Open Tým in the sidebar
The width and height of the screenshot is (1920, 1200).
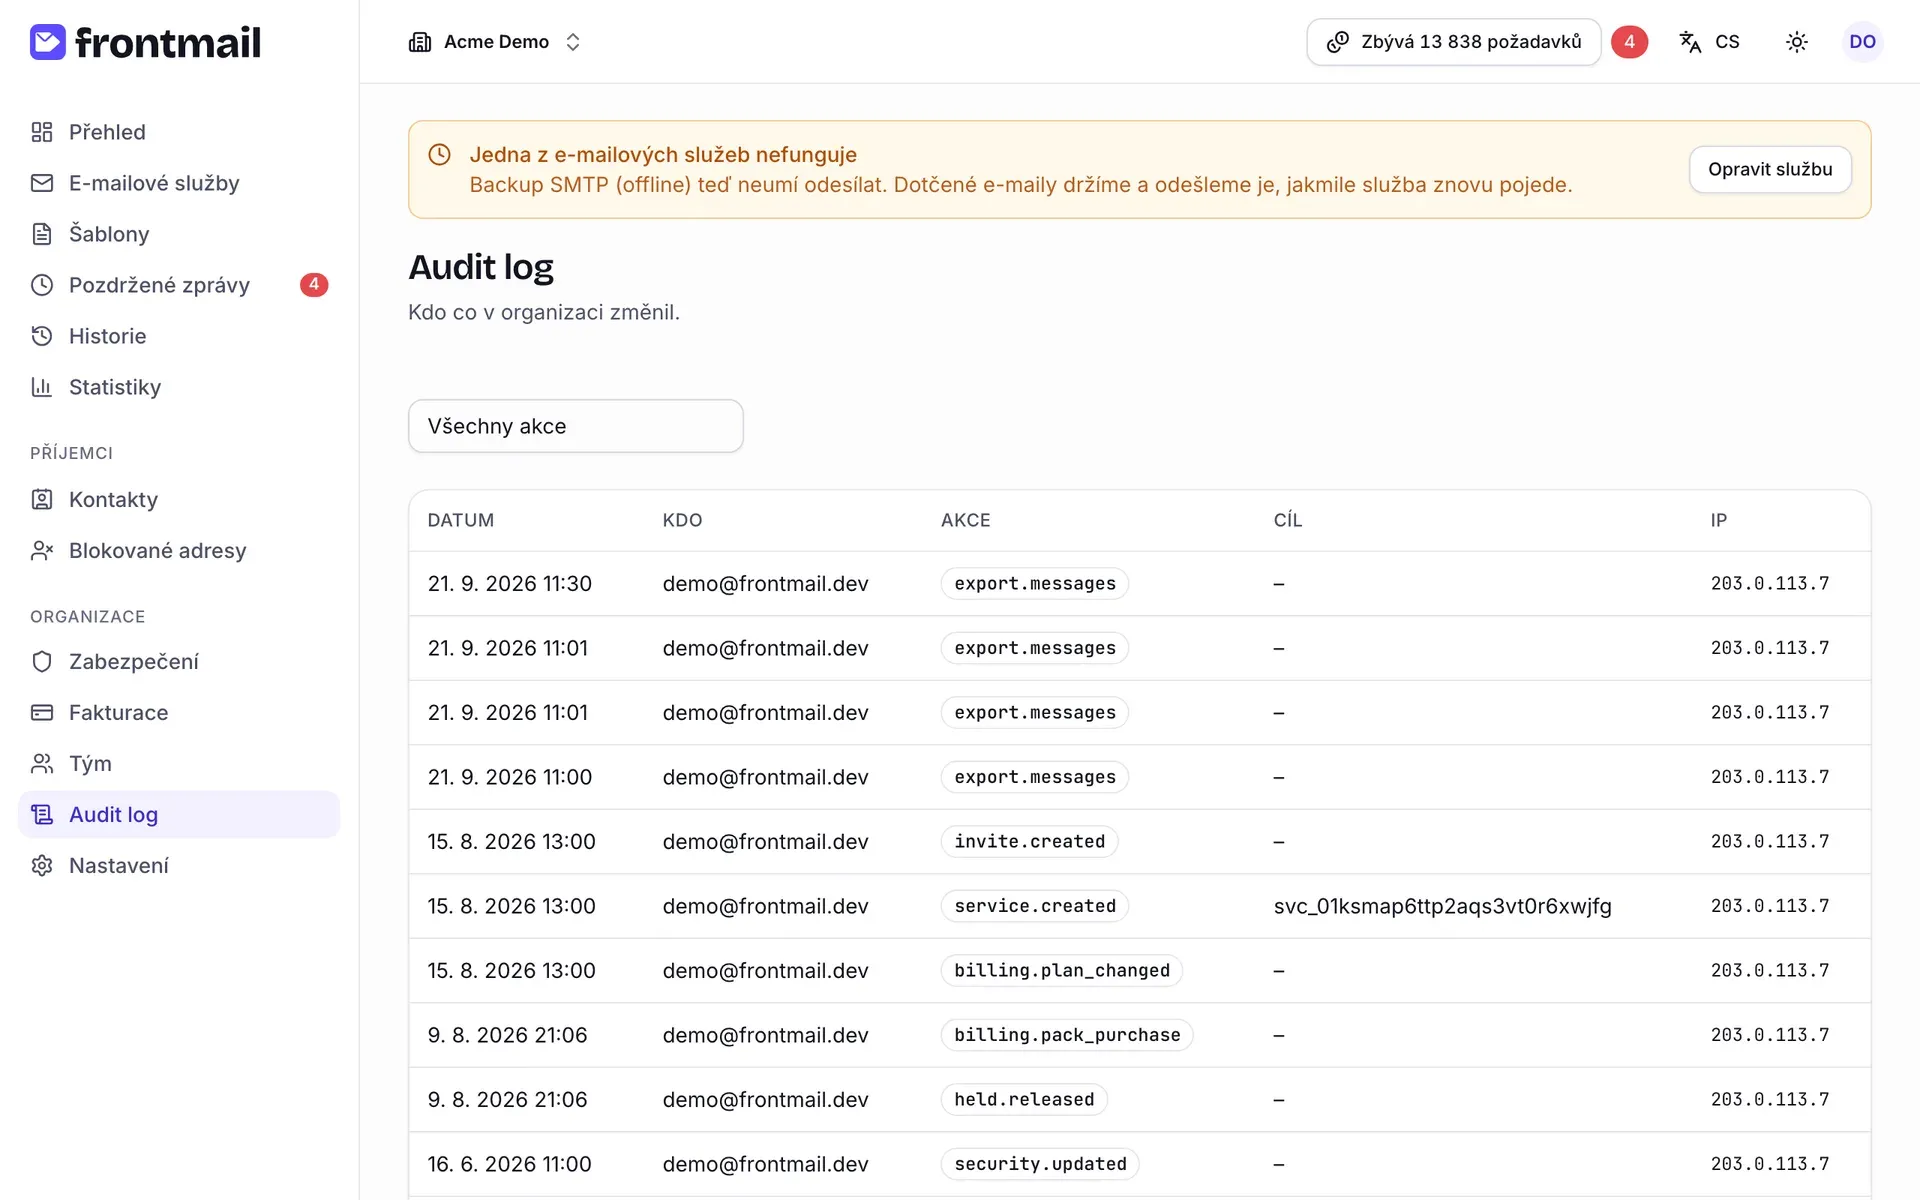[179, 763]
